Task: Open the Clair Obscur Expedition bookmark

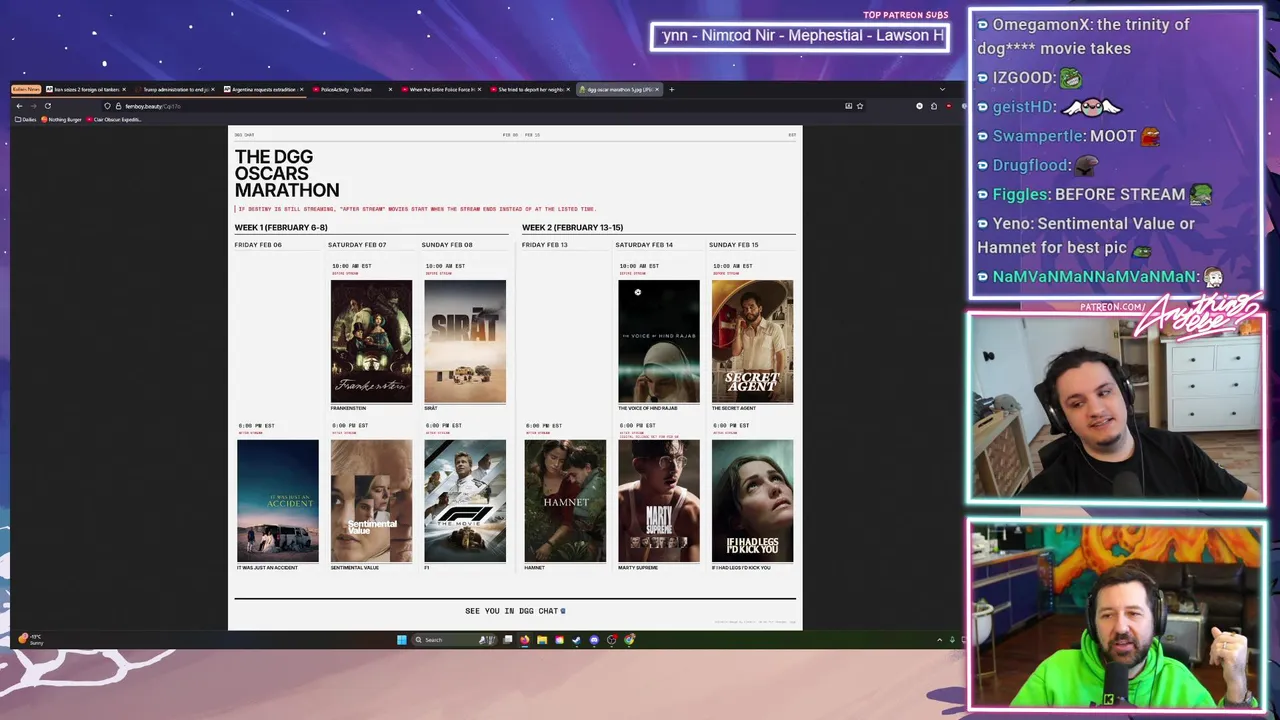Action: click(x=114, y=119)
